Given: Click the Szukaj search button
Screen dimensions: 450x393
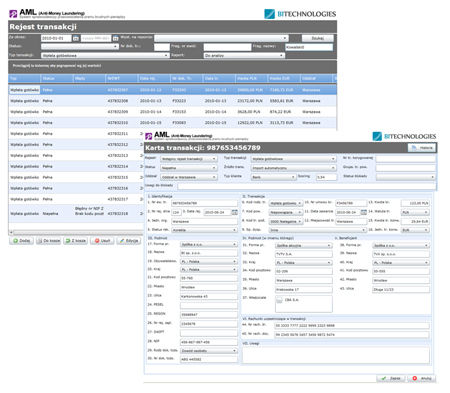Looking at the screenshot, I should 317,38.
